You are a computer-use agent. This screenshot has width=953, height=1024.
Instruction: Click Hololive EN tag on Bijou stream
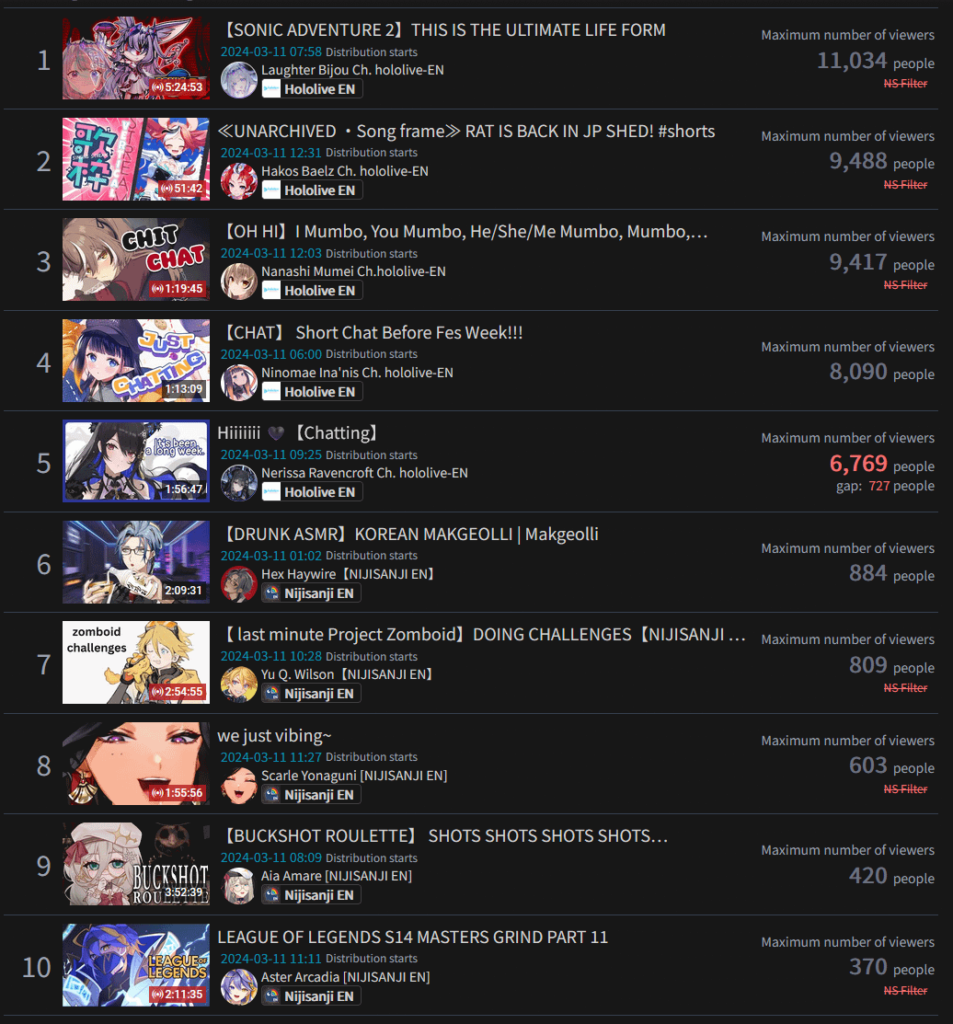point(312,89)
